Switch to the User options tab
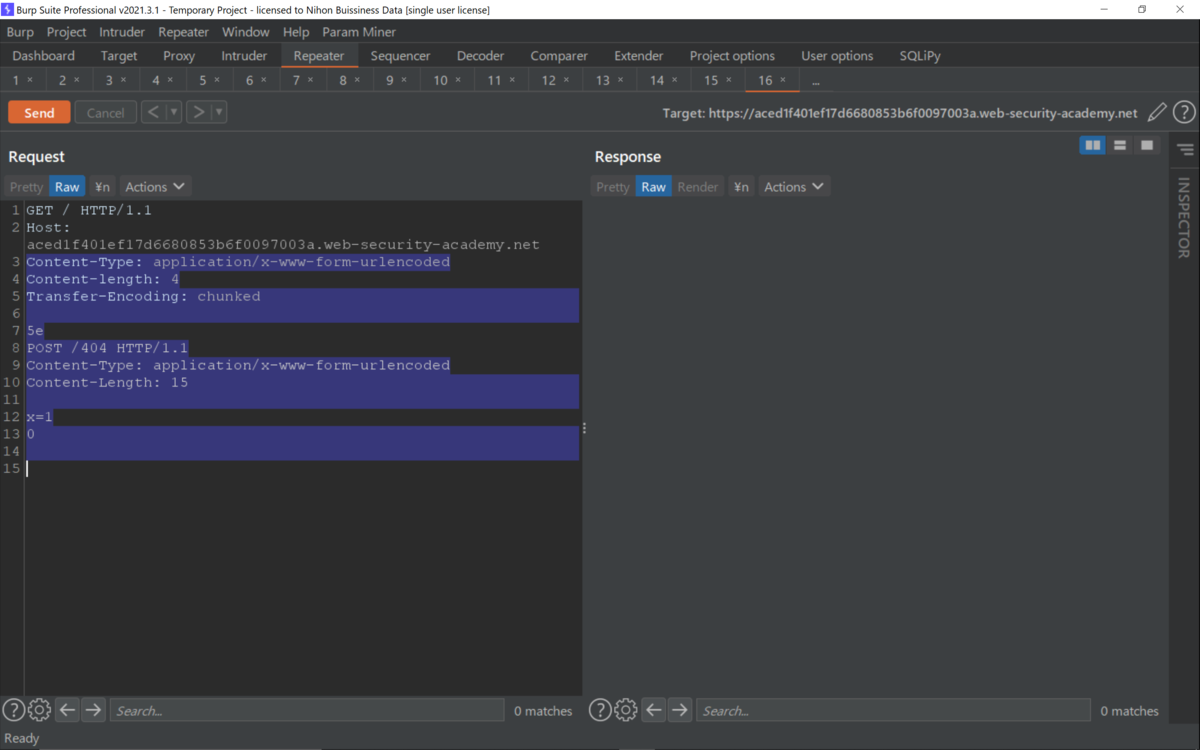1200x750 pixels. tap(837, 56)
